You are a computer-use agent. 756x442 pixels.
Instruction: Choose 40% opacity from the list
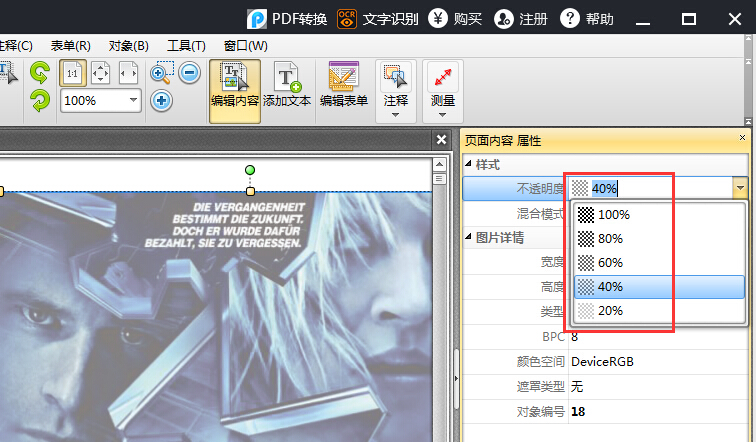click(x=659, y=287)
